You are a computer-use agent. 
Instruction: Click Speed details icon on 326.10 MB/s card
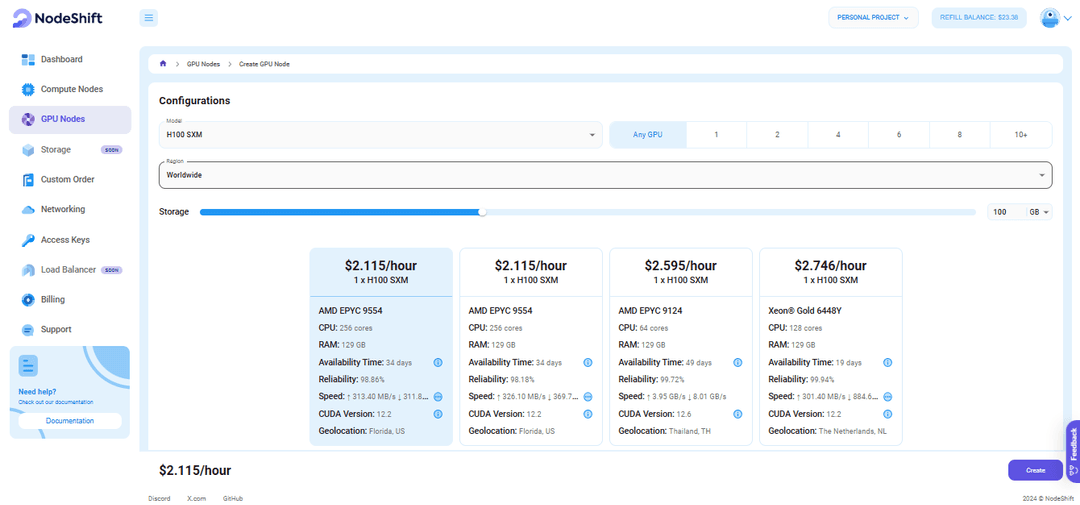pyautogui.click(x=588, y=397)
